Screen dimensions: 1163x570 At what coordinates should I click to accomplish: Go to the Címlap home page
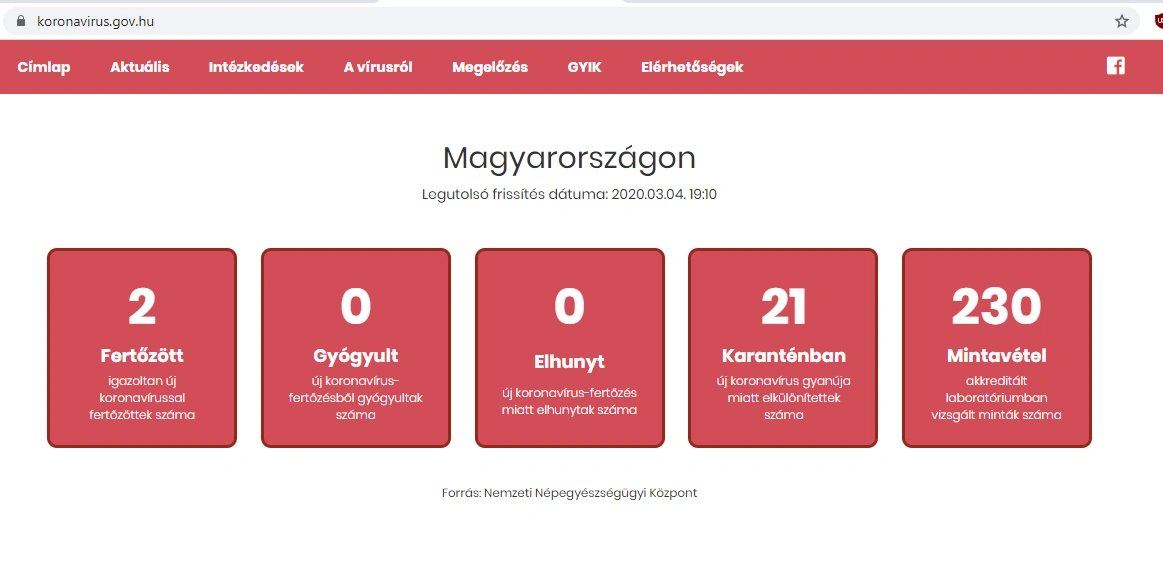click(44, 67)
